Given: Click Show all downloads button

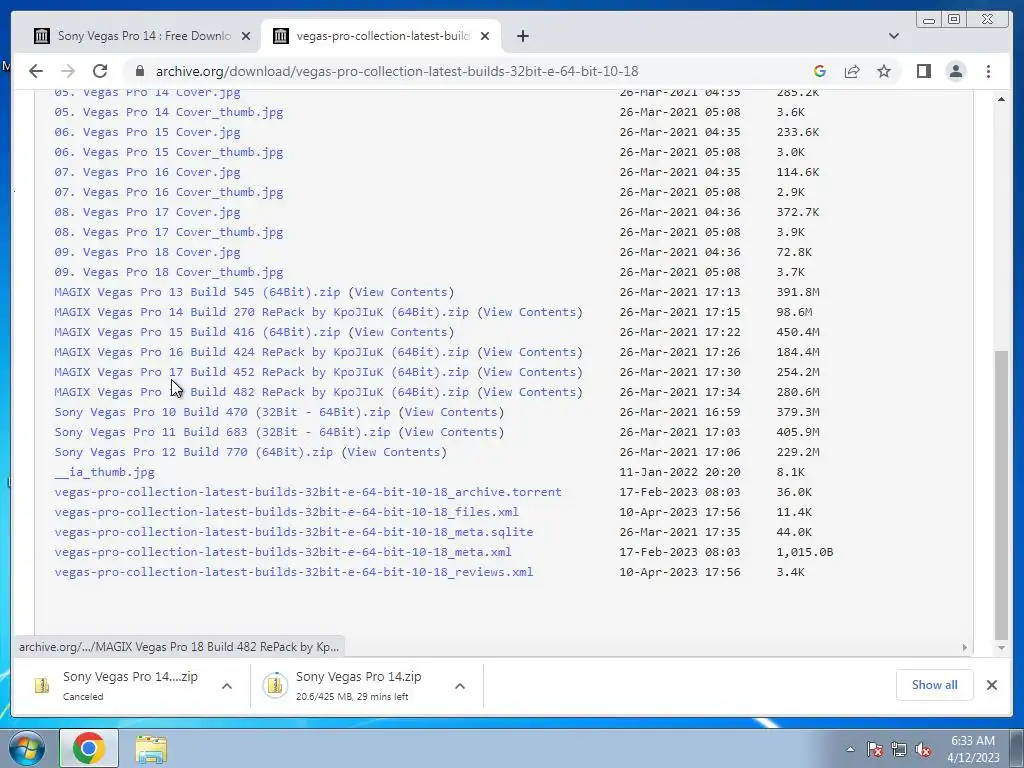Looking at the screenshot, I should click(x=935, y=684).
